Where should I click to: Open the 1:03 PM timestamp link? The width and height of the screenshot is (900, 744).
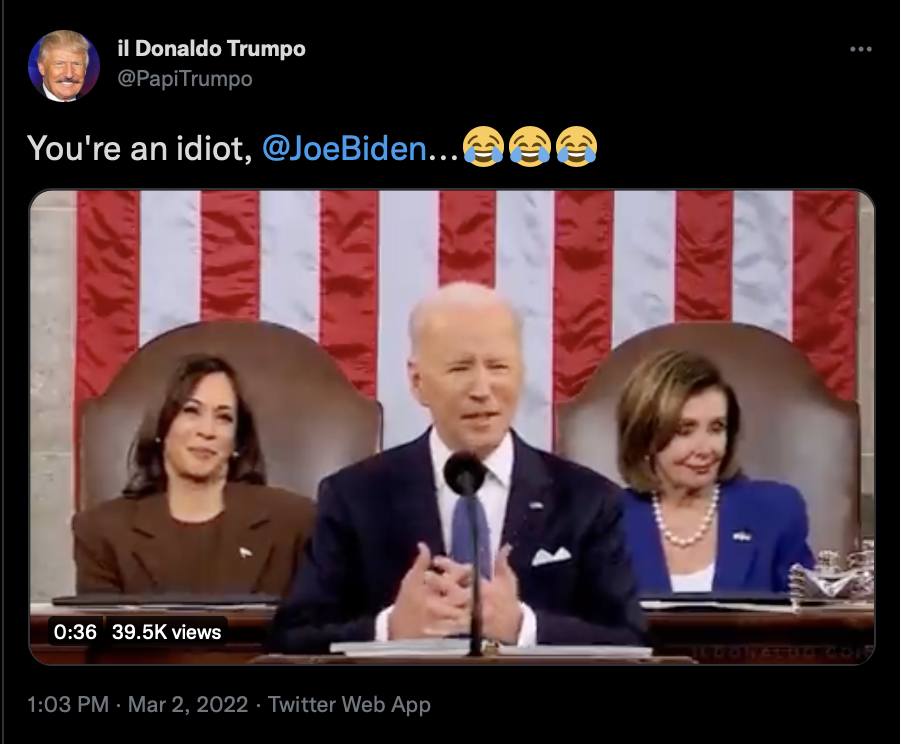[68, 704]
